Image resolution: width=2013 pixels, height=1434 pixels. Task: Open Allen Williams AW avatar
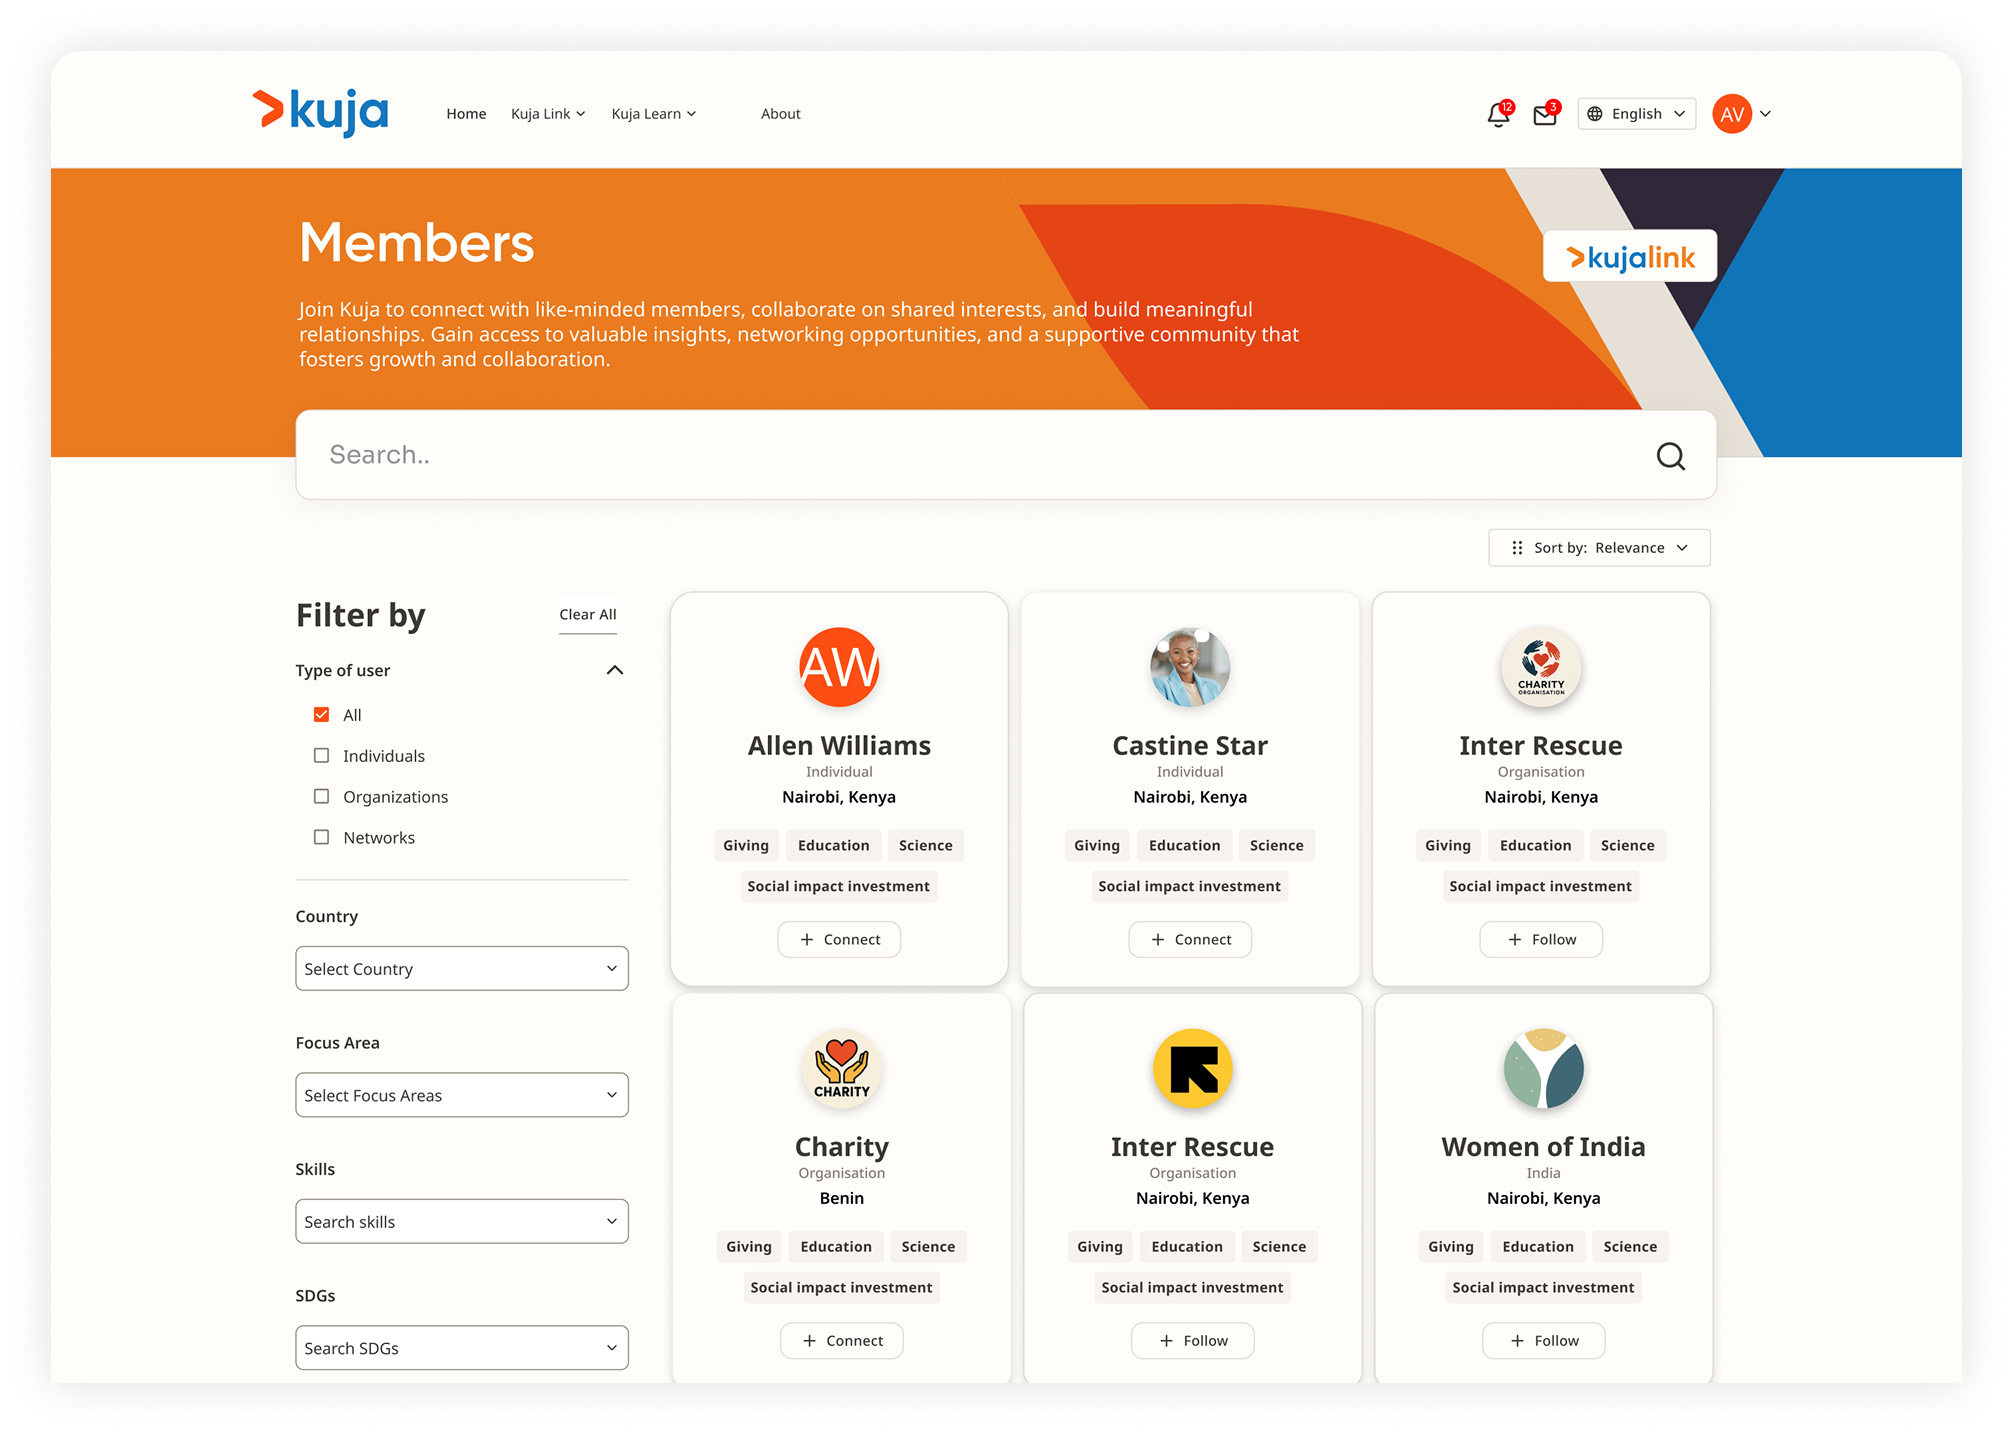coord(839,667)
